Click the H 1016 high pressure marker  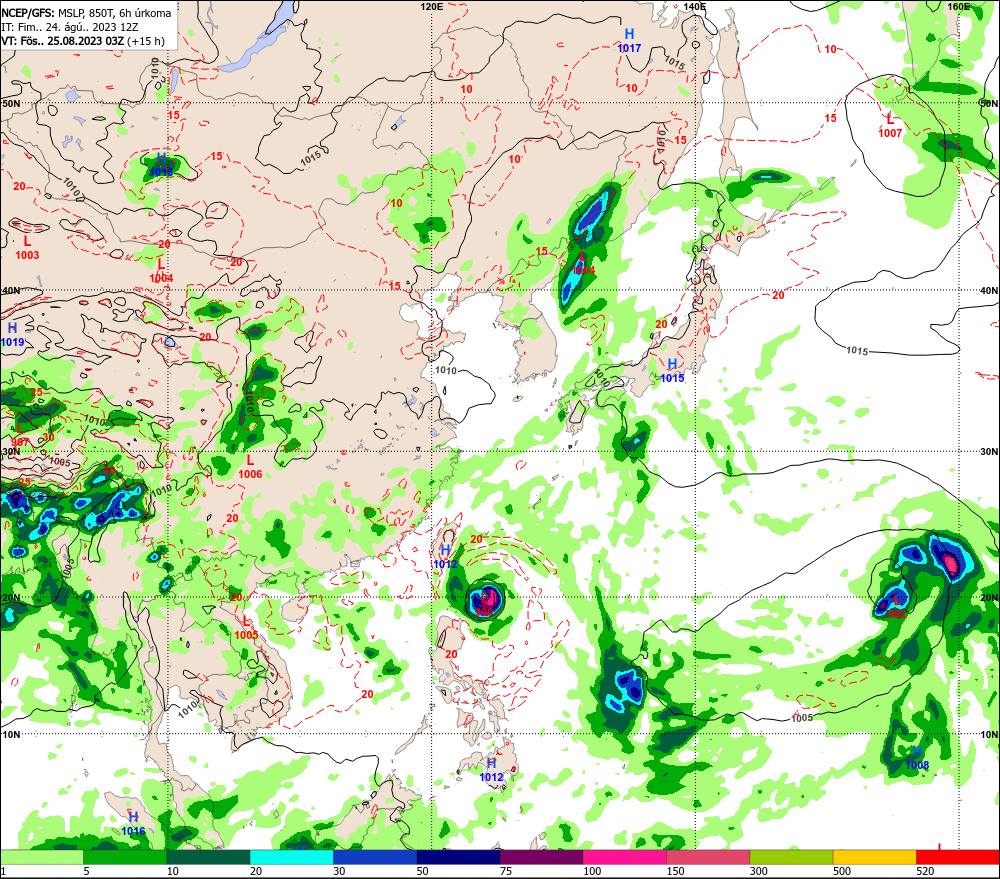click(x=133, y=824)
